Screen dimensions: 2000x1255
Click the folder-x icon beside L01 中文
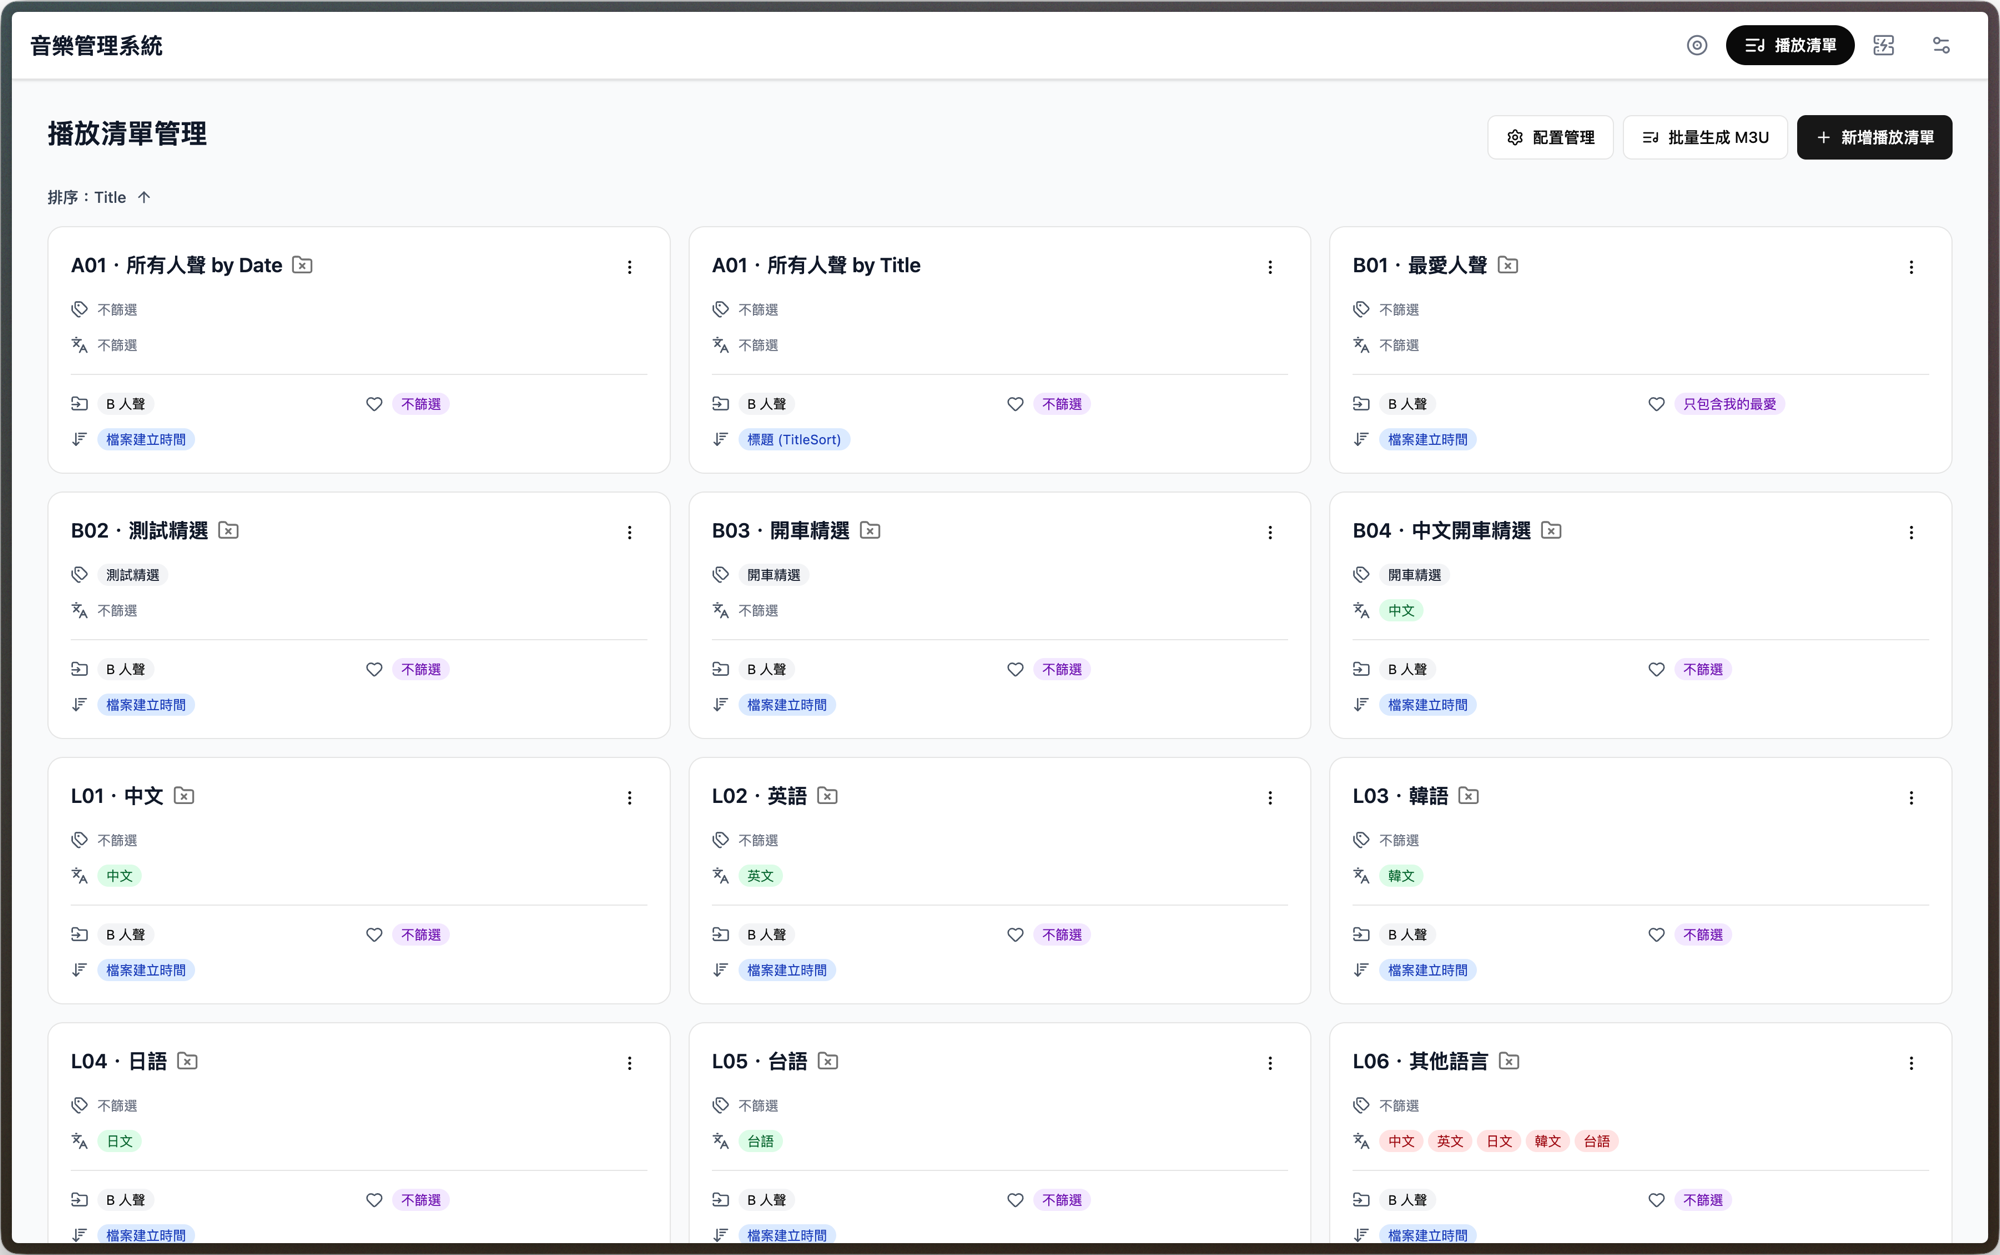pos(184,795)
